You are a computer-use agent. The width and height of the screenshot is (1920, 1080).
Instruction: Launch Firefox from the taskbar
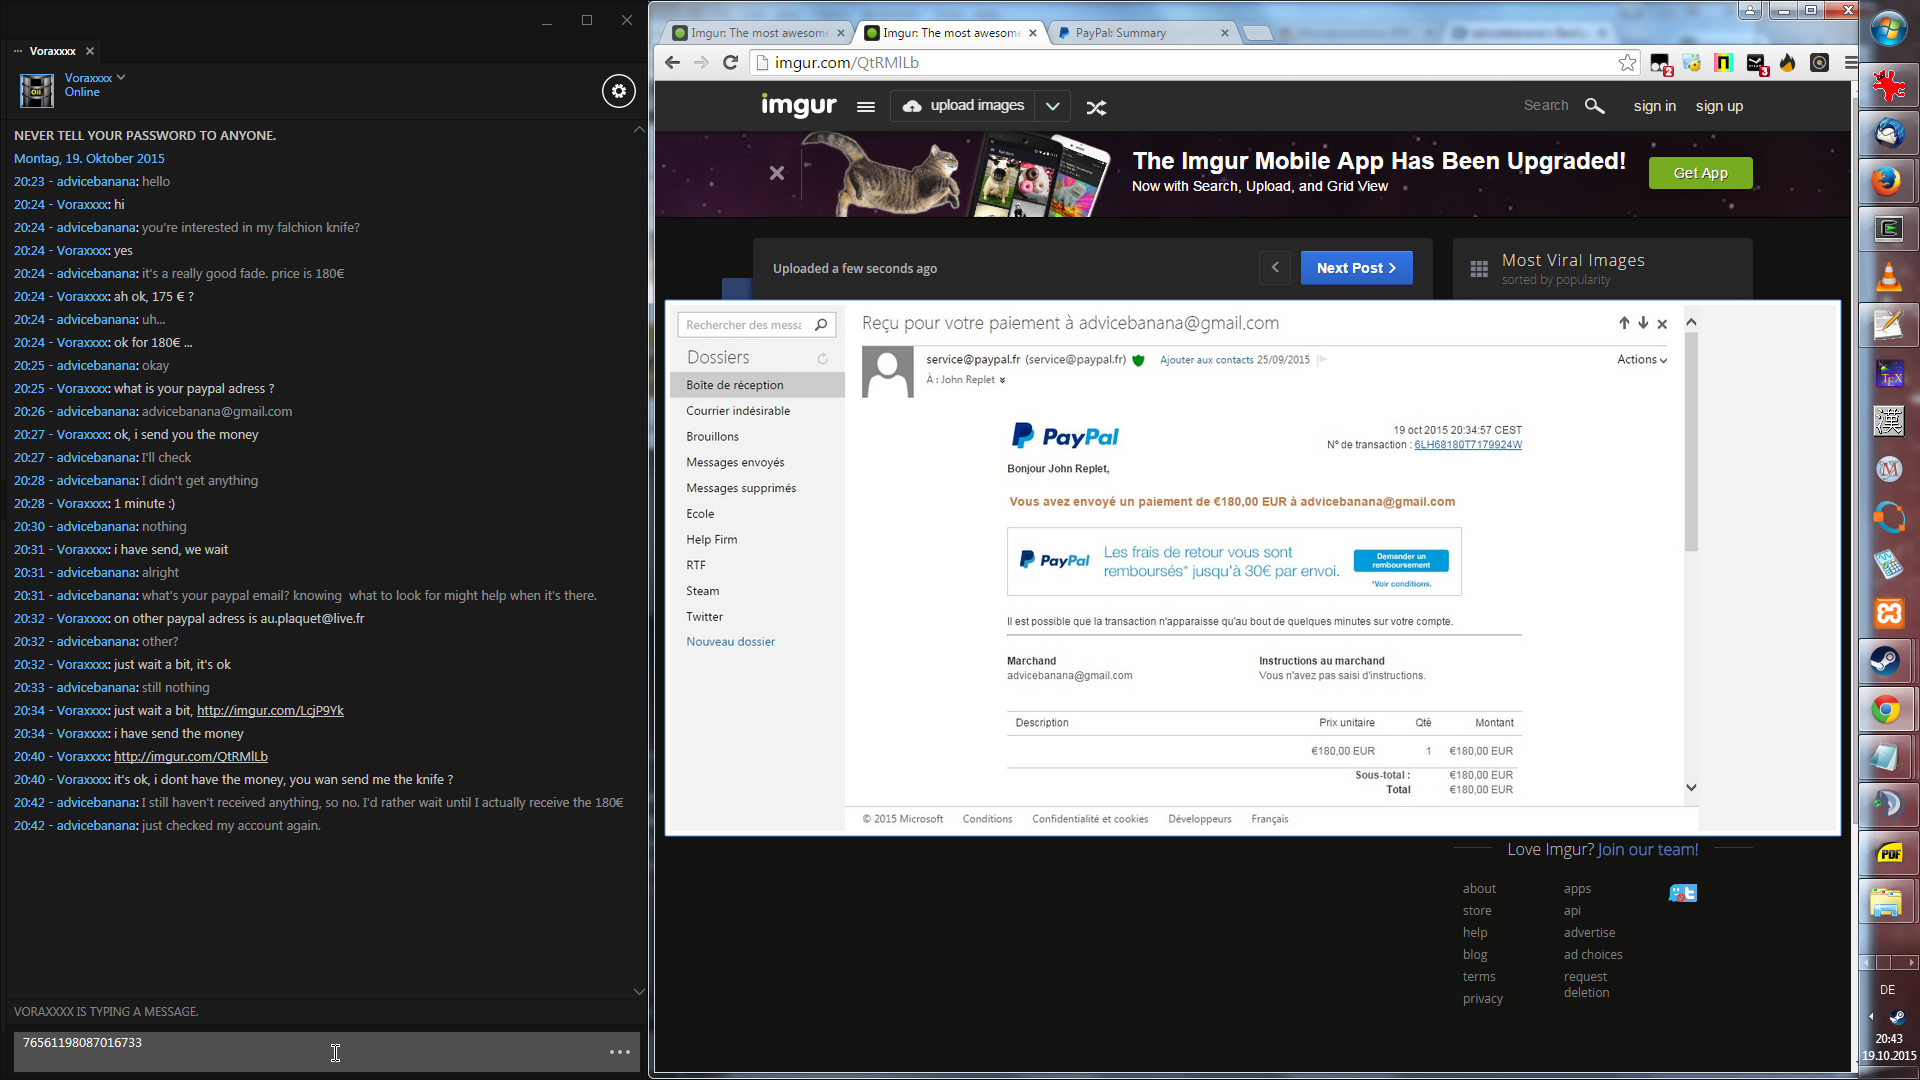click(1887, 181)
